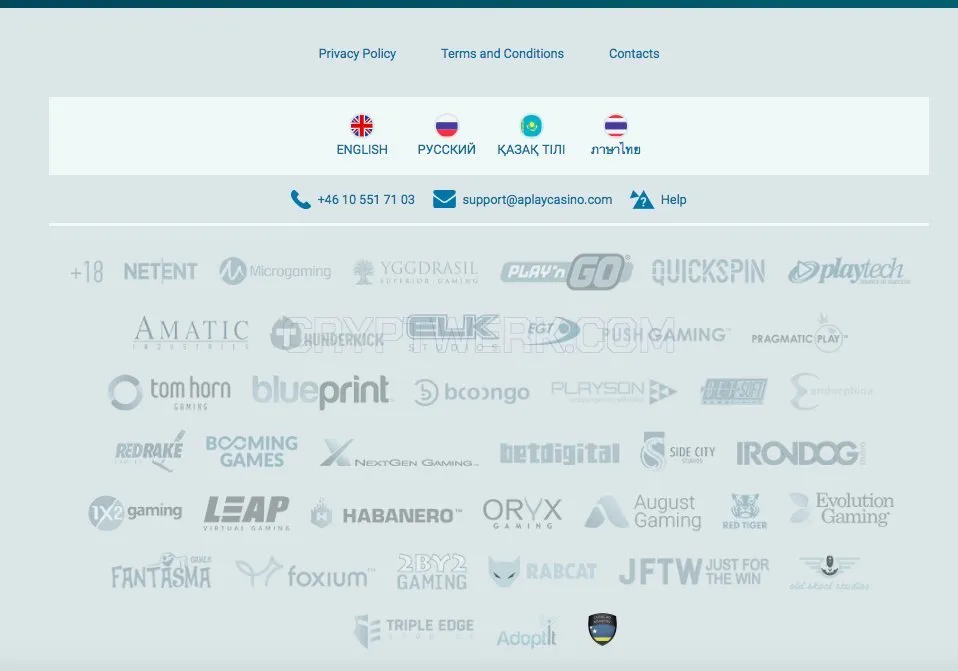958x671 pixels.
Task: Pick the Kazakhstan flag icon
Action: [531, 126]
